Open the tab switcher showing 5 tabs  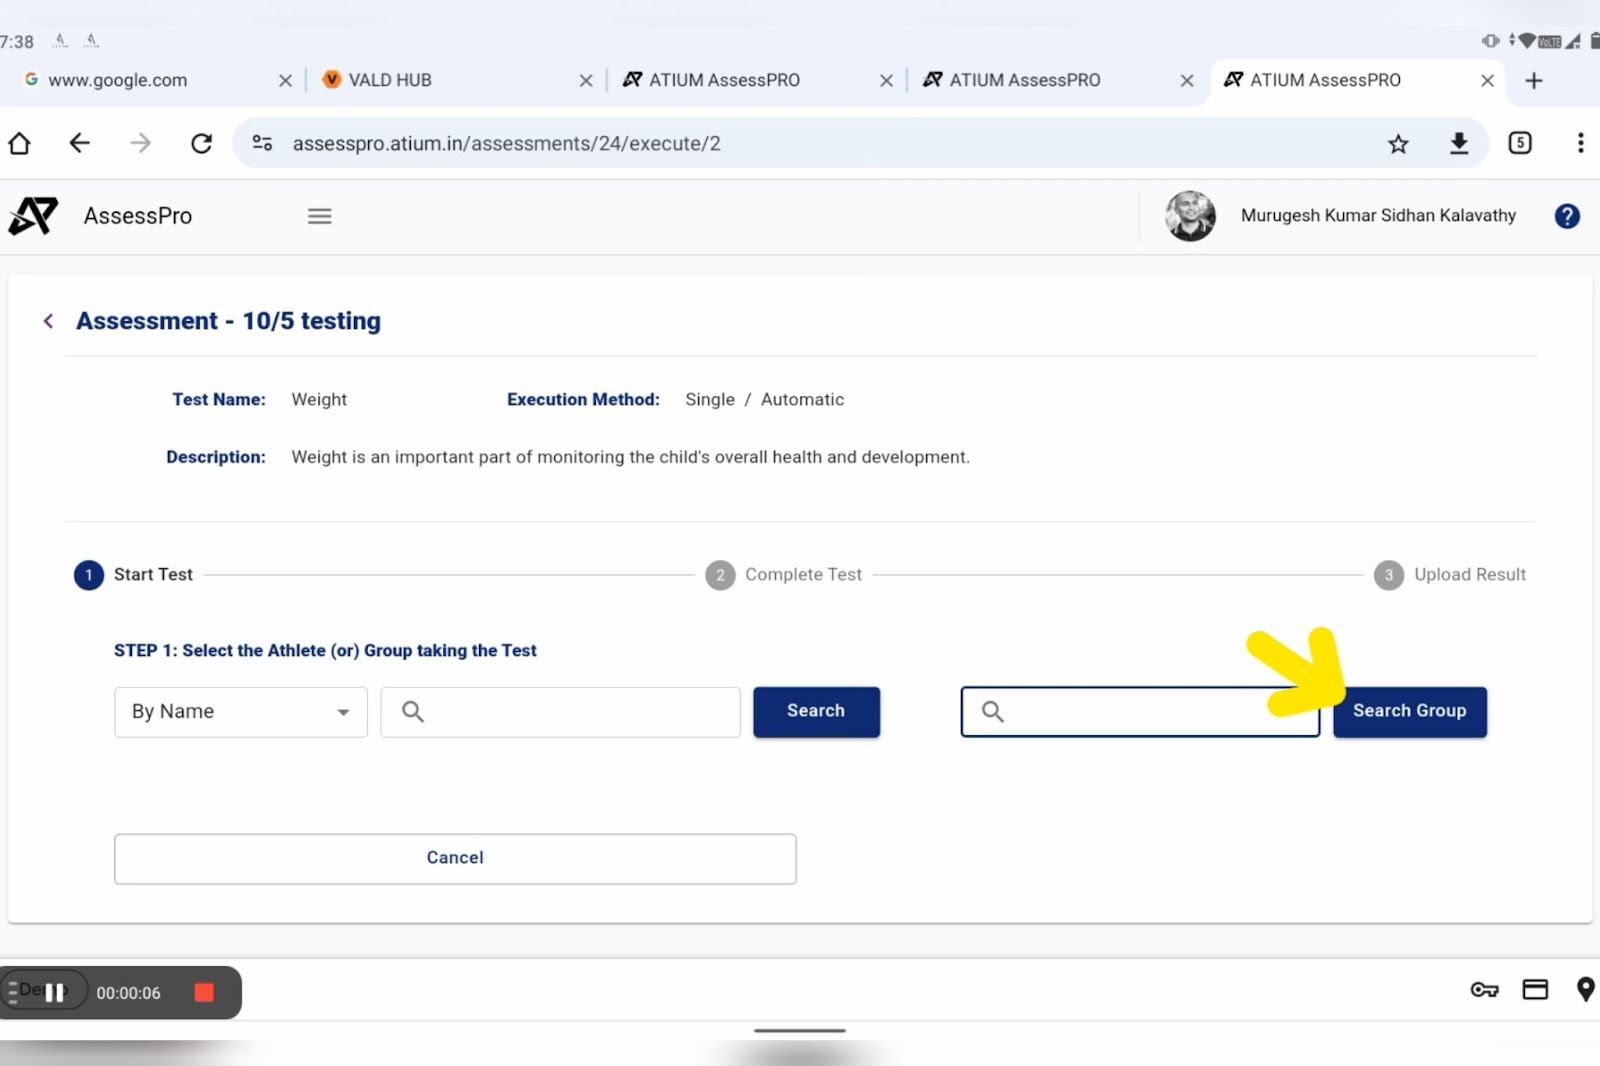click(x=1520, y=143)
